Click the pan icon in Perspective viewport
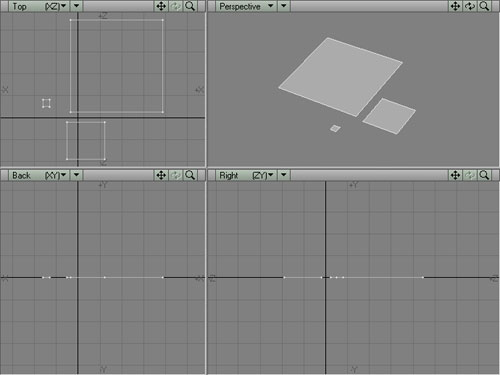Image resolution: width=500 pixels, height=375 pixels. coord(455,6)
